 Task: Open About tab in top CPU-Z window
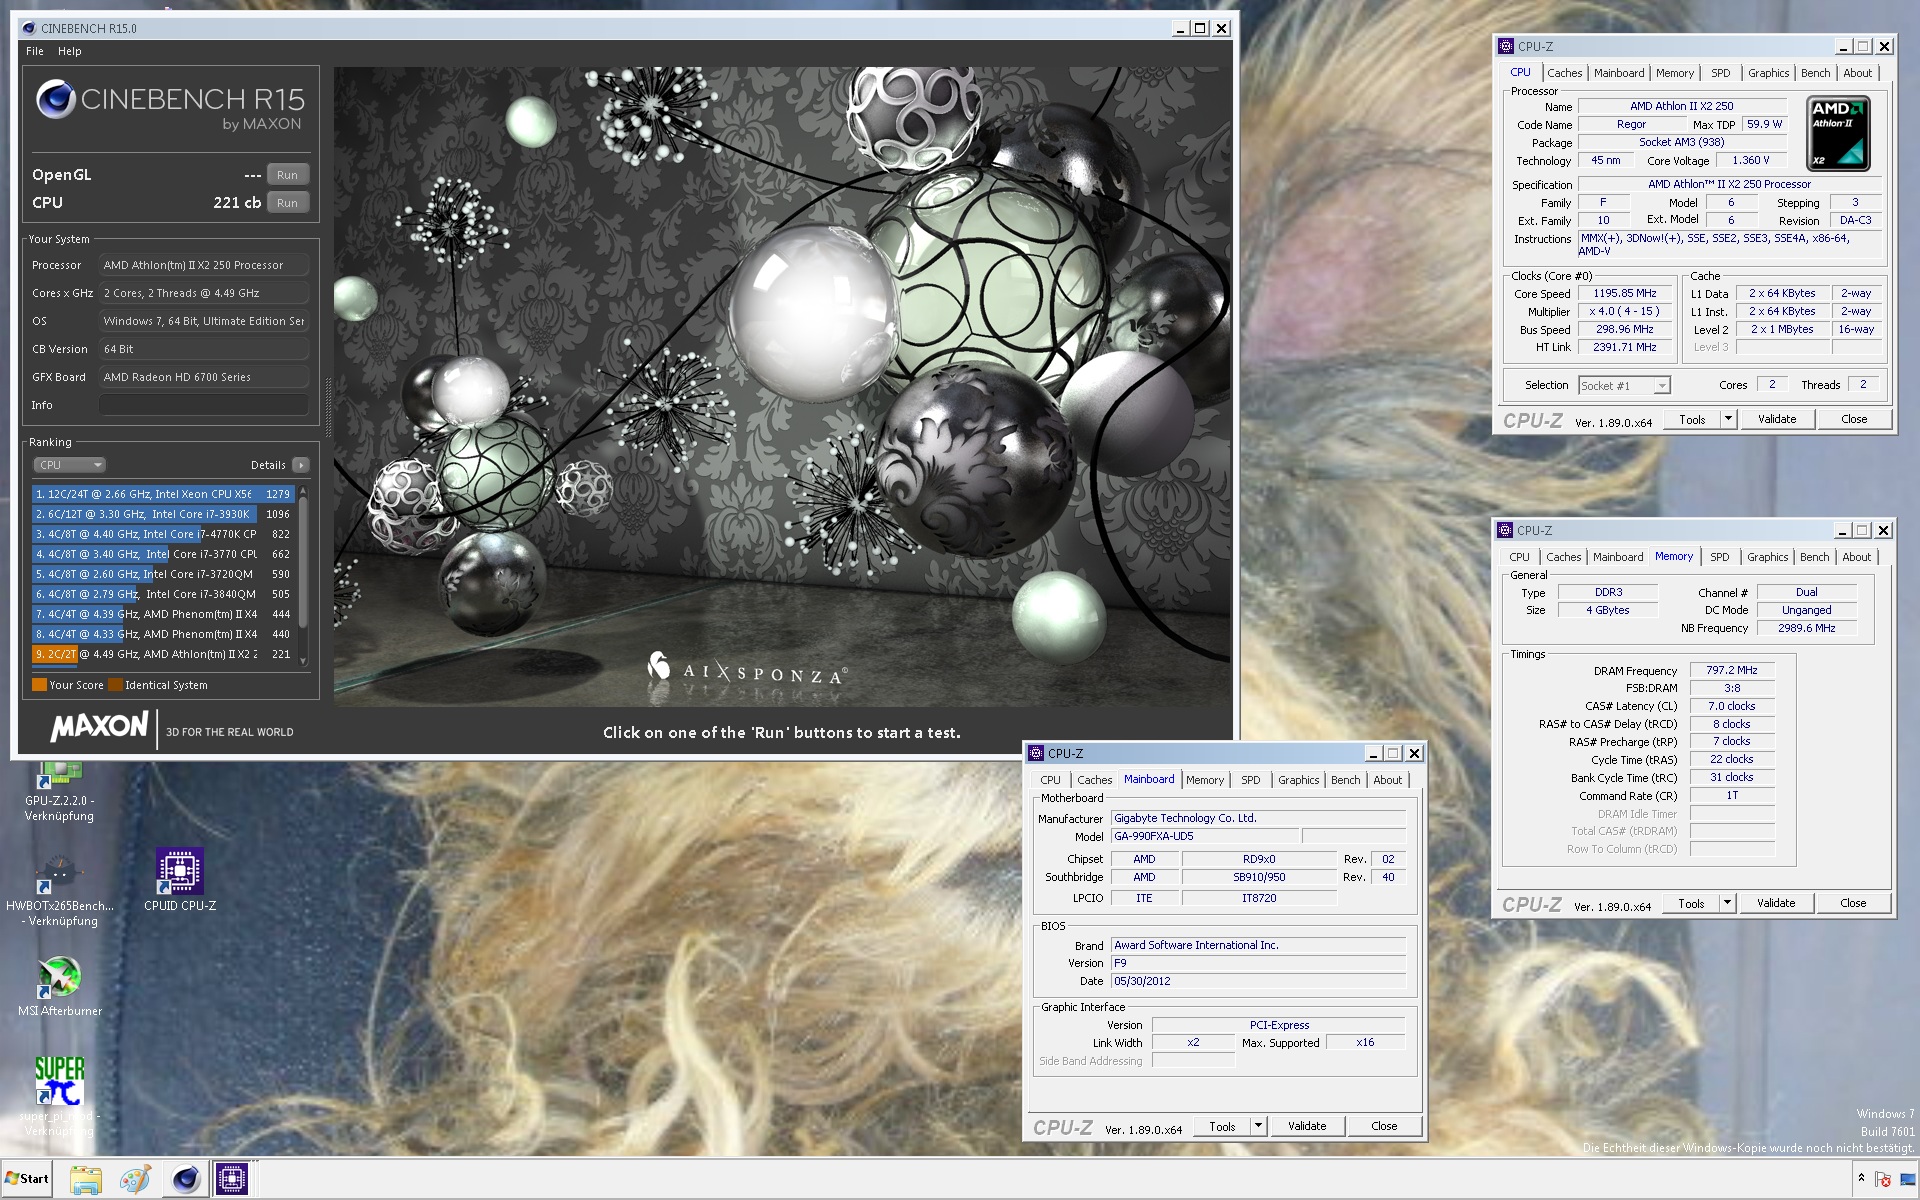pos(1857,73)
